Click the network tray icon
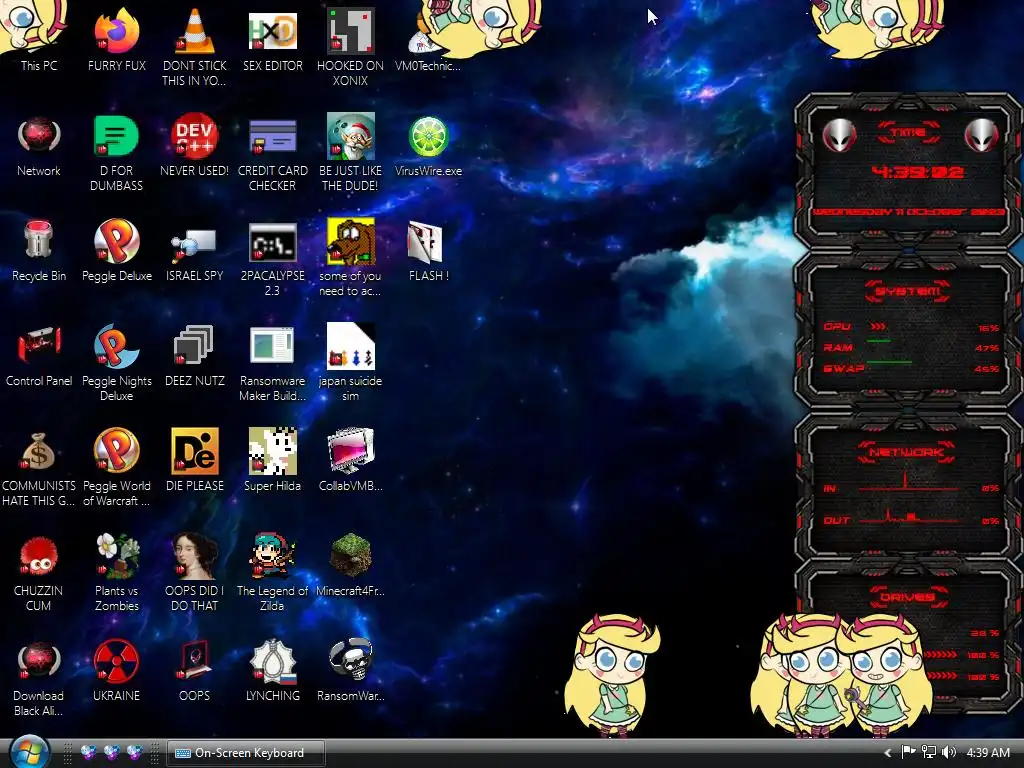The width and height of the screenshot is (1024, 768). coord(929,752)
